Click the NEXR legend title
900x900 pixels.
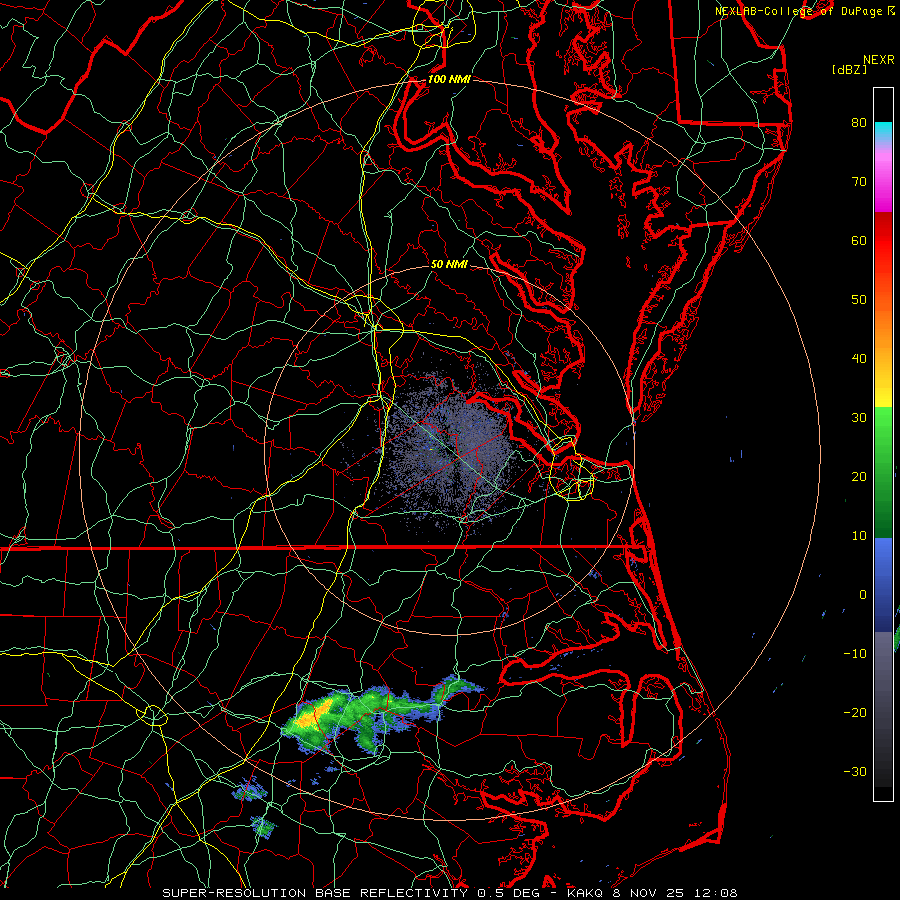coord(878,60)
